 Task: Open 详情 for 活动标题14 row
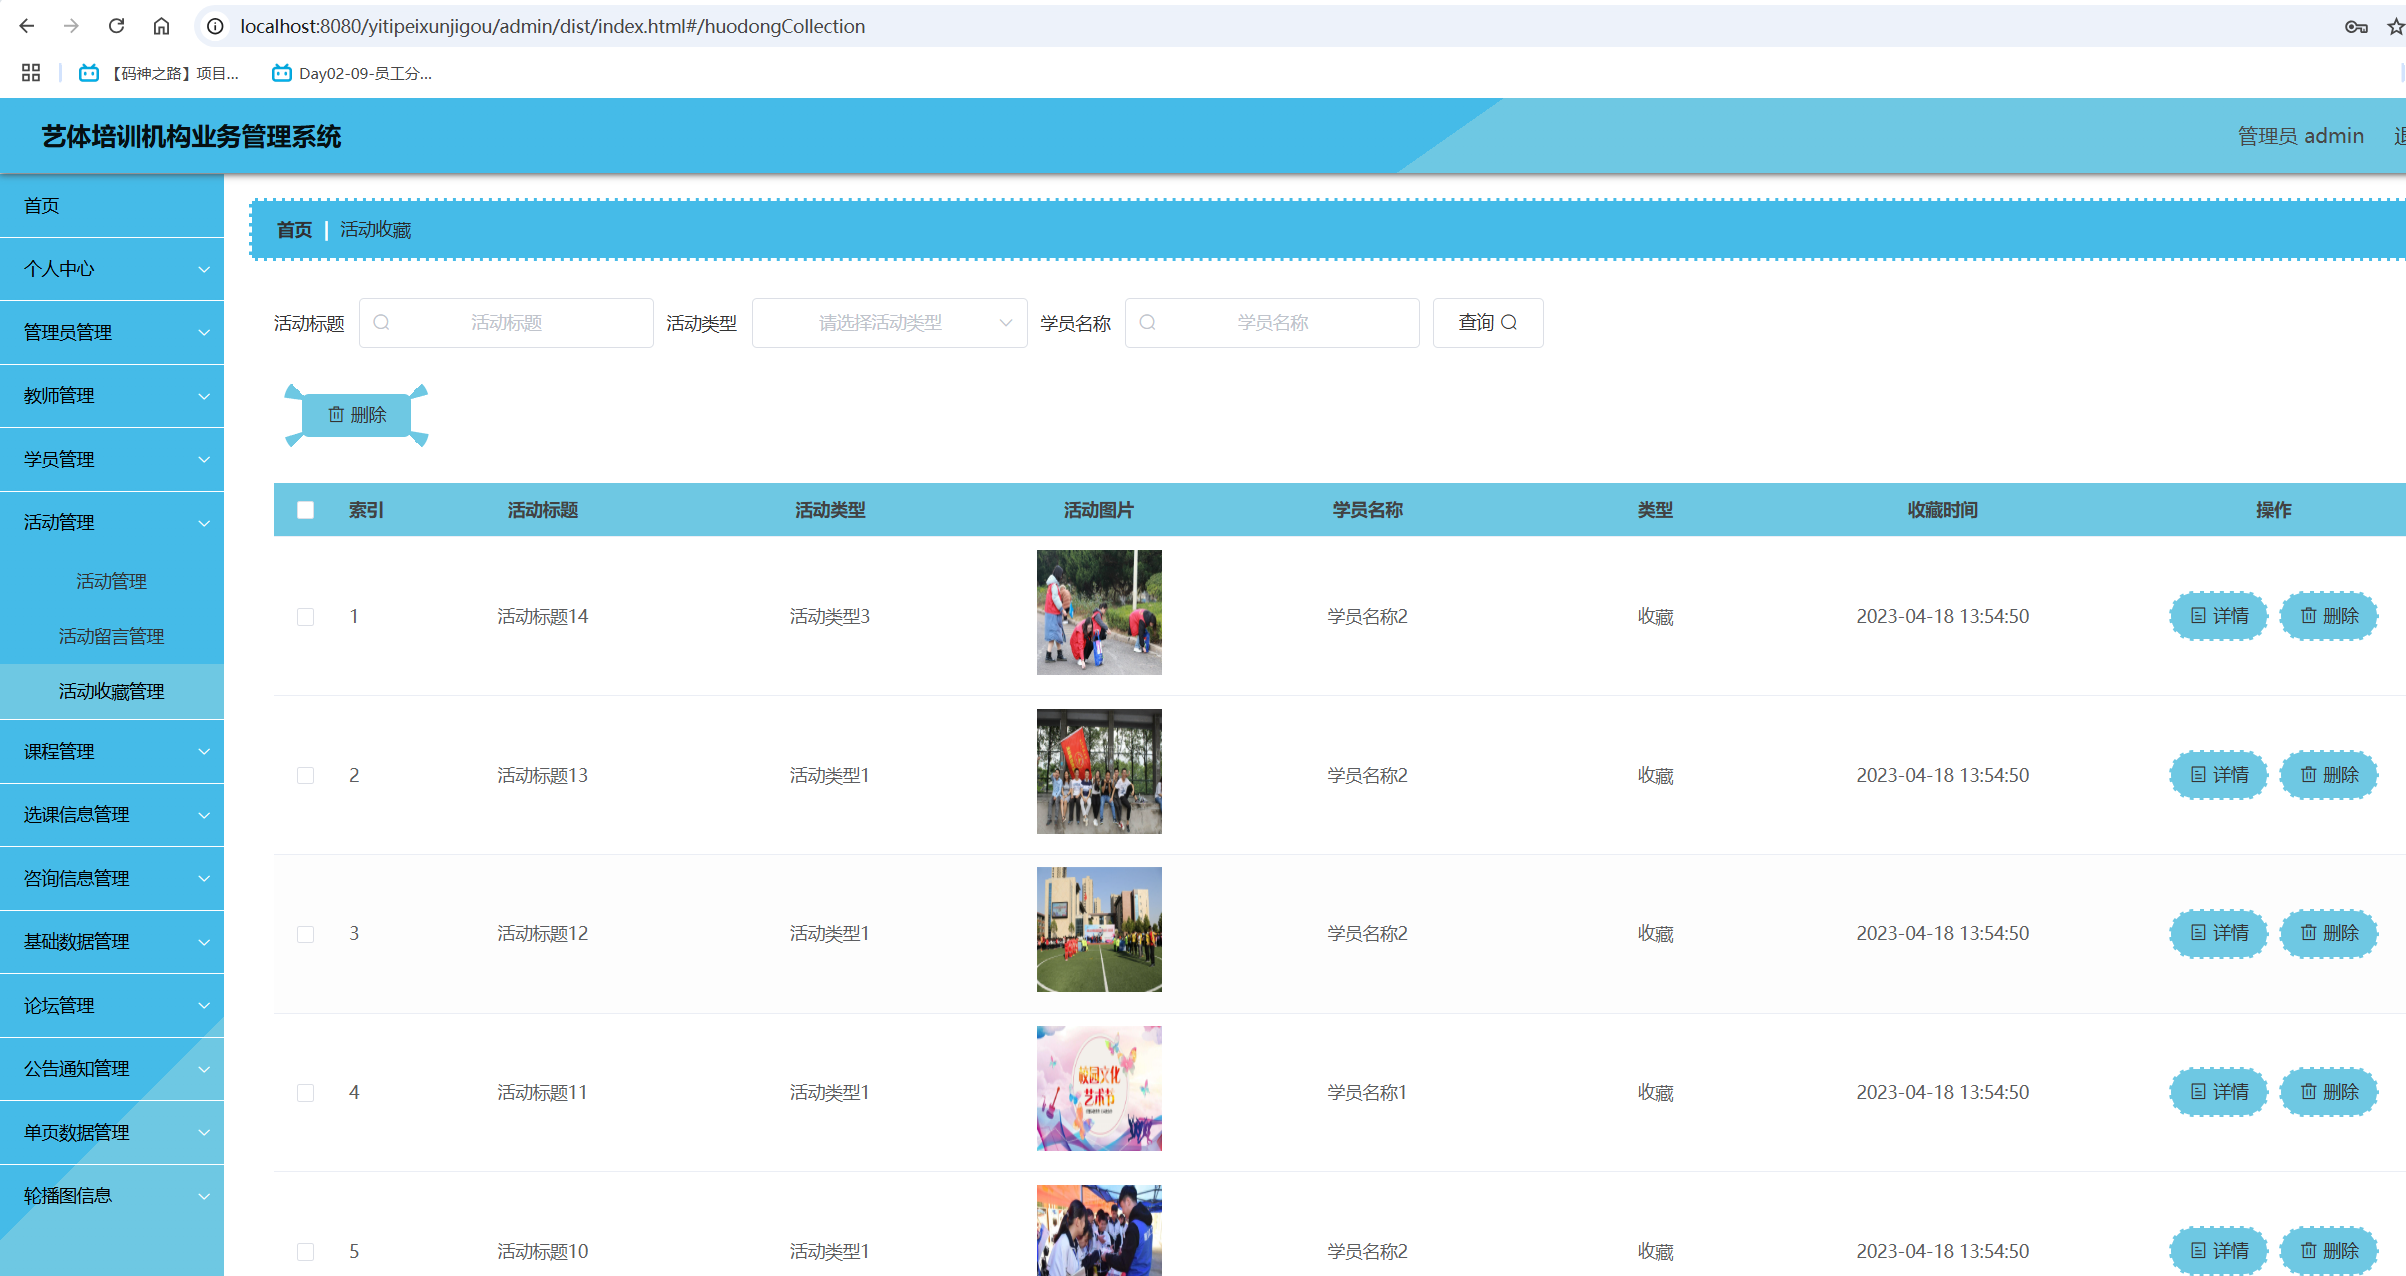2219,616
